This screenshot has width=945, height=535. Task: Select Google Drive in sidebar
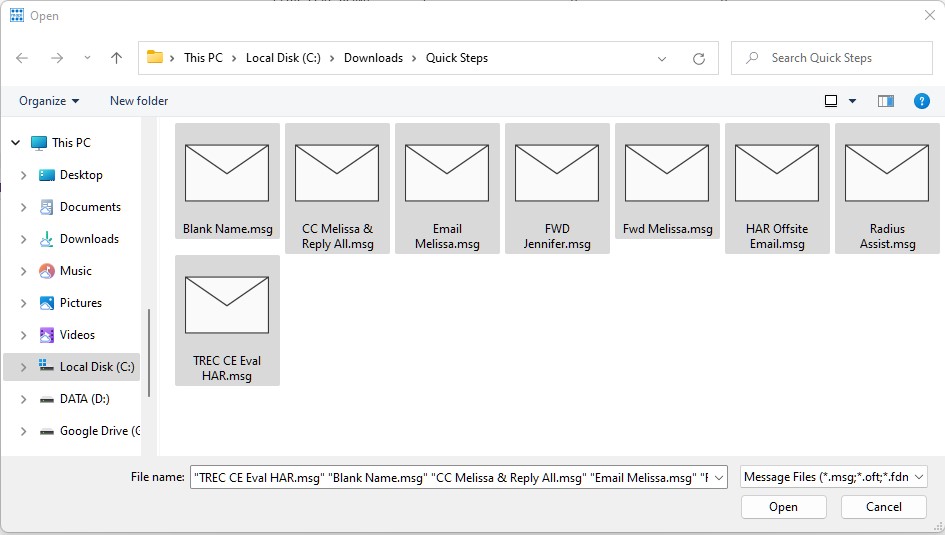coord(99,431)
